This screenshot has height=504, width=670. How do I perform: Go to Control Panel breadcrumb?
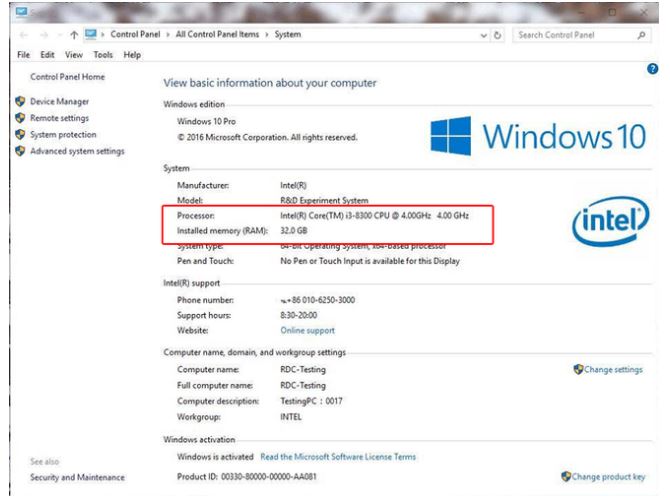coord(135,34)
